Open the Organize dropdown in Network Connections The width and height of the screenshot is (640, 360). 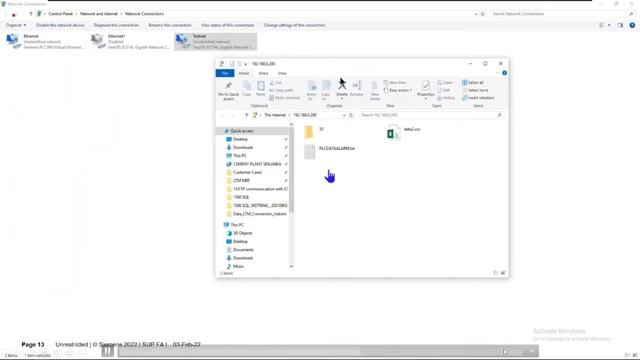tap(16, 25)
